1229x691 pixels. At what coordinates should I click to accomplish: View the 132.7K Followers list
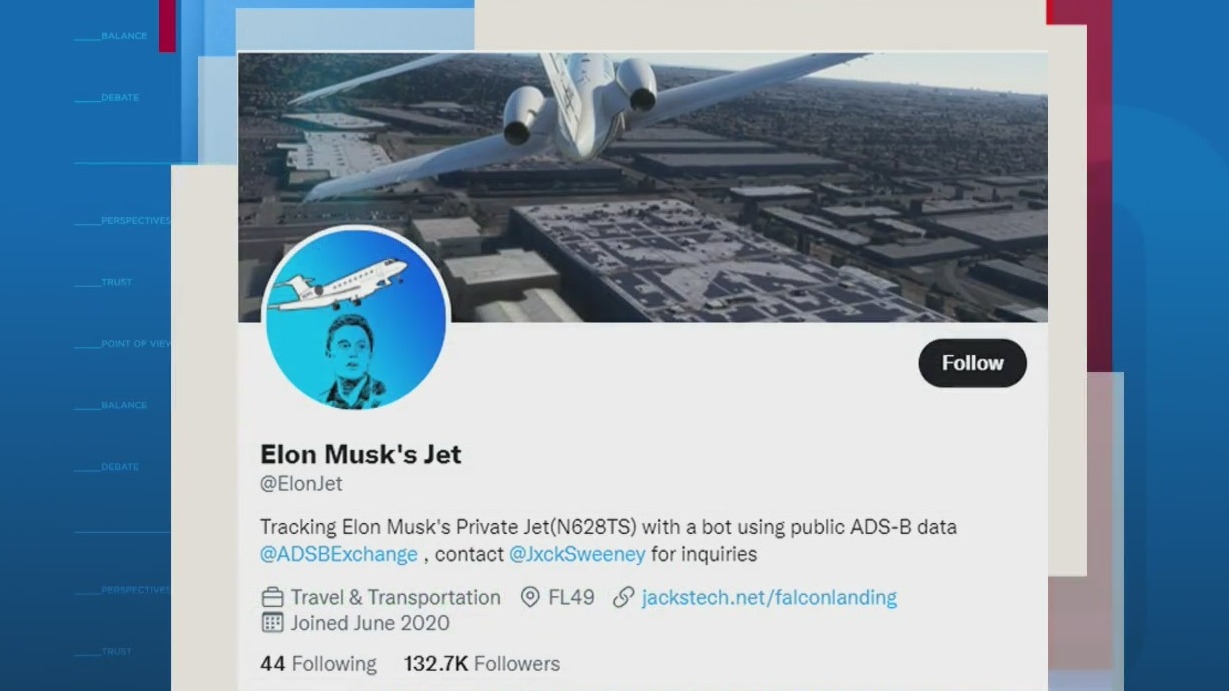coord(482,664)
